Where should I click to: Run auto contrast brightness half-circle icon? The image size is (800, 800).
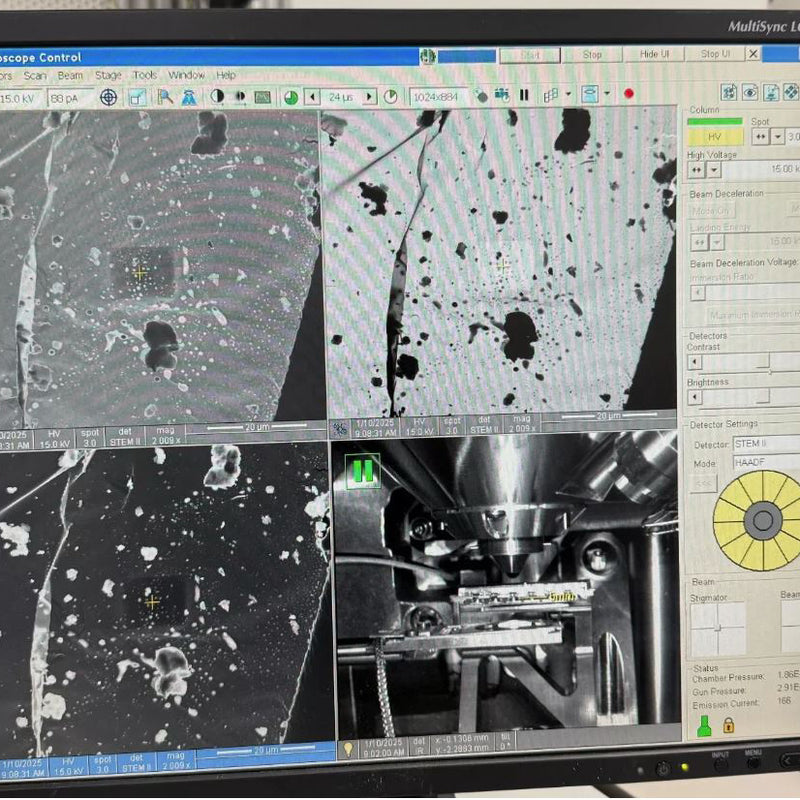click(217, 96)
